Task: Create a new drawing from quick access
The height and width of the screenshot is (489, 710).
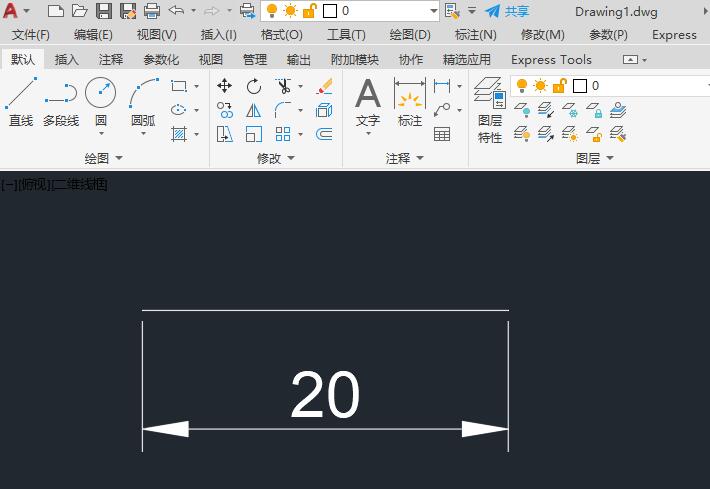Action: pyautogui.click(x=56, y=10)
